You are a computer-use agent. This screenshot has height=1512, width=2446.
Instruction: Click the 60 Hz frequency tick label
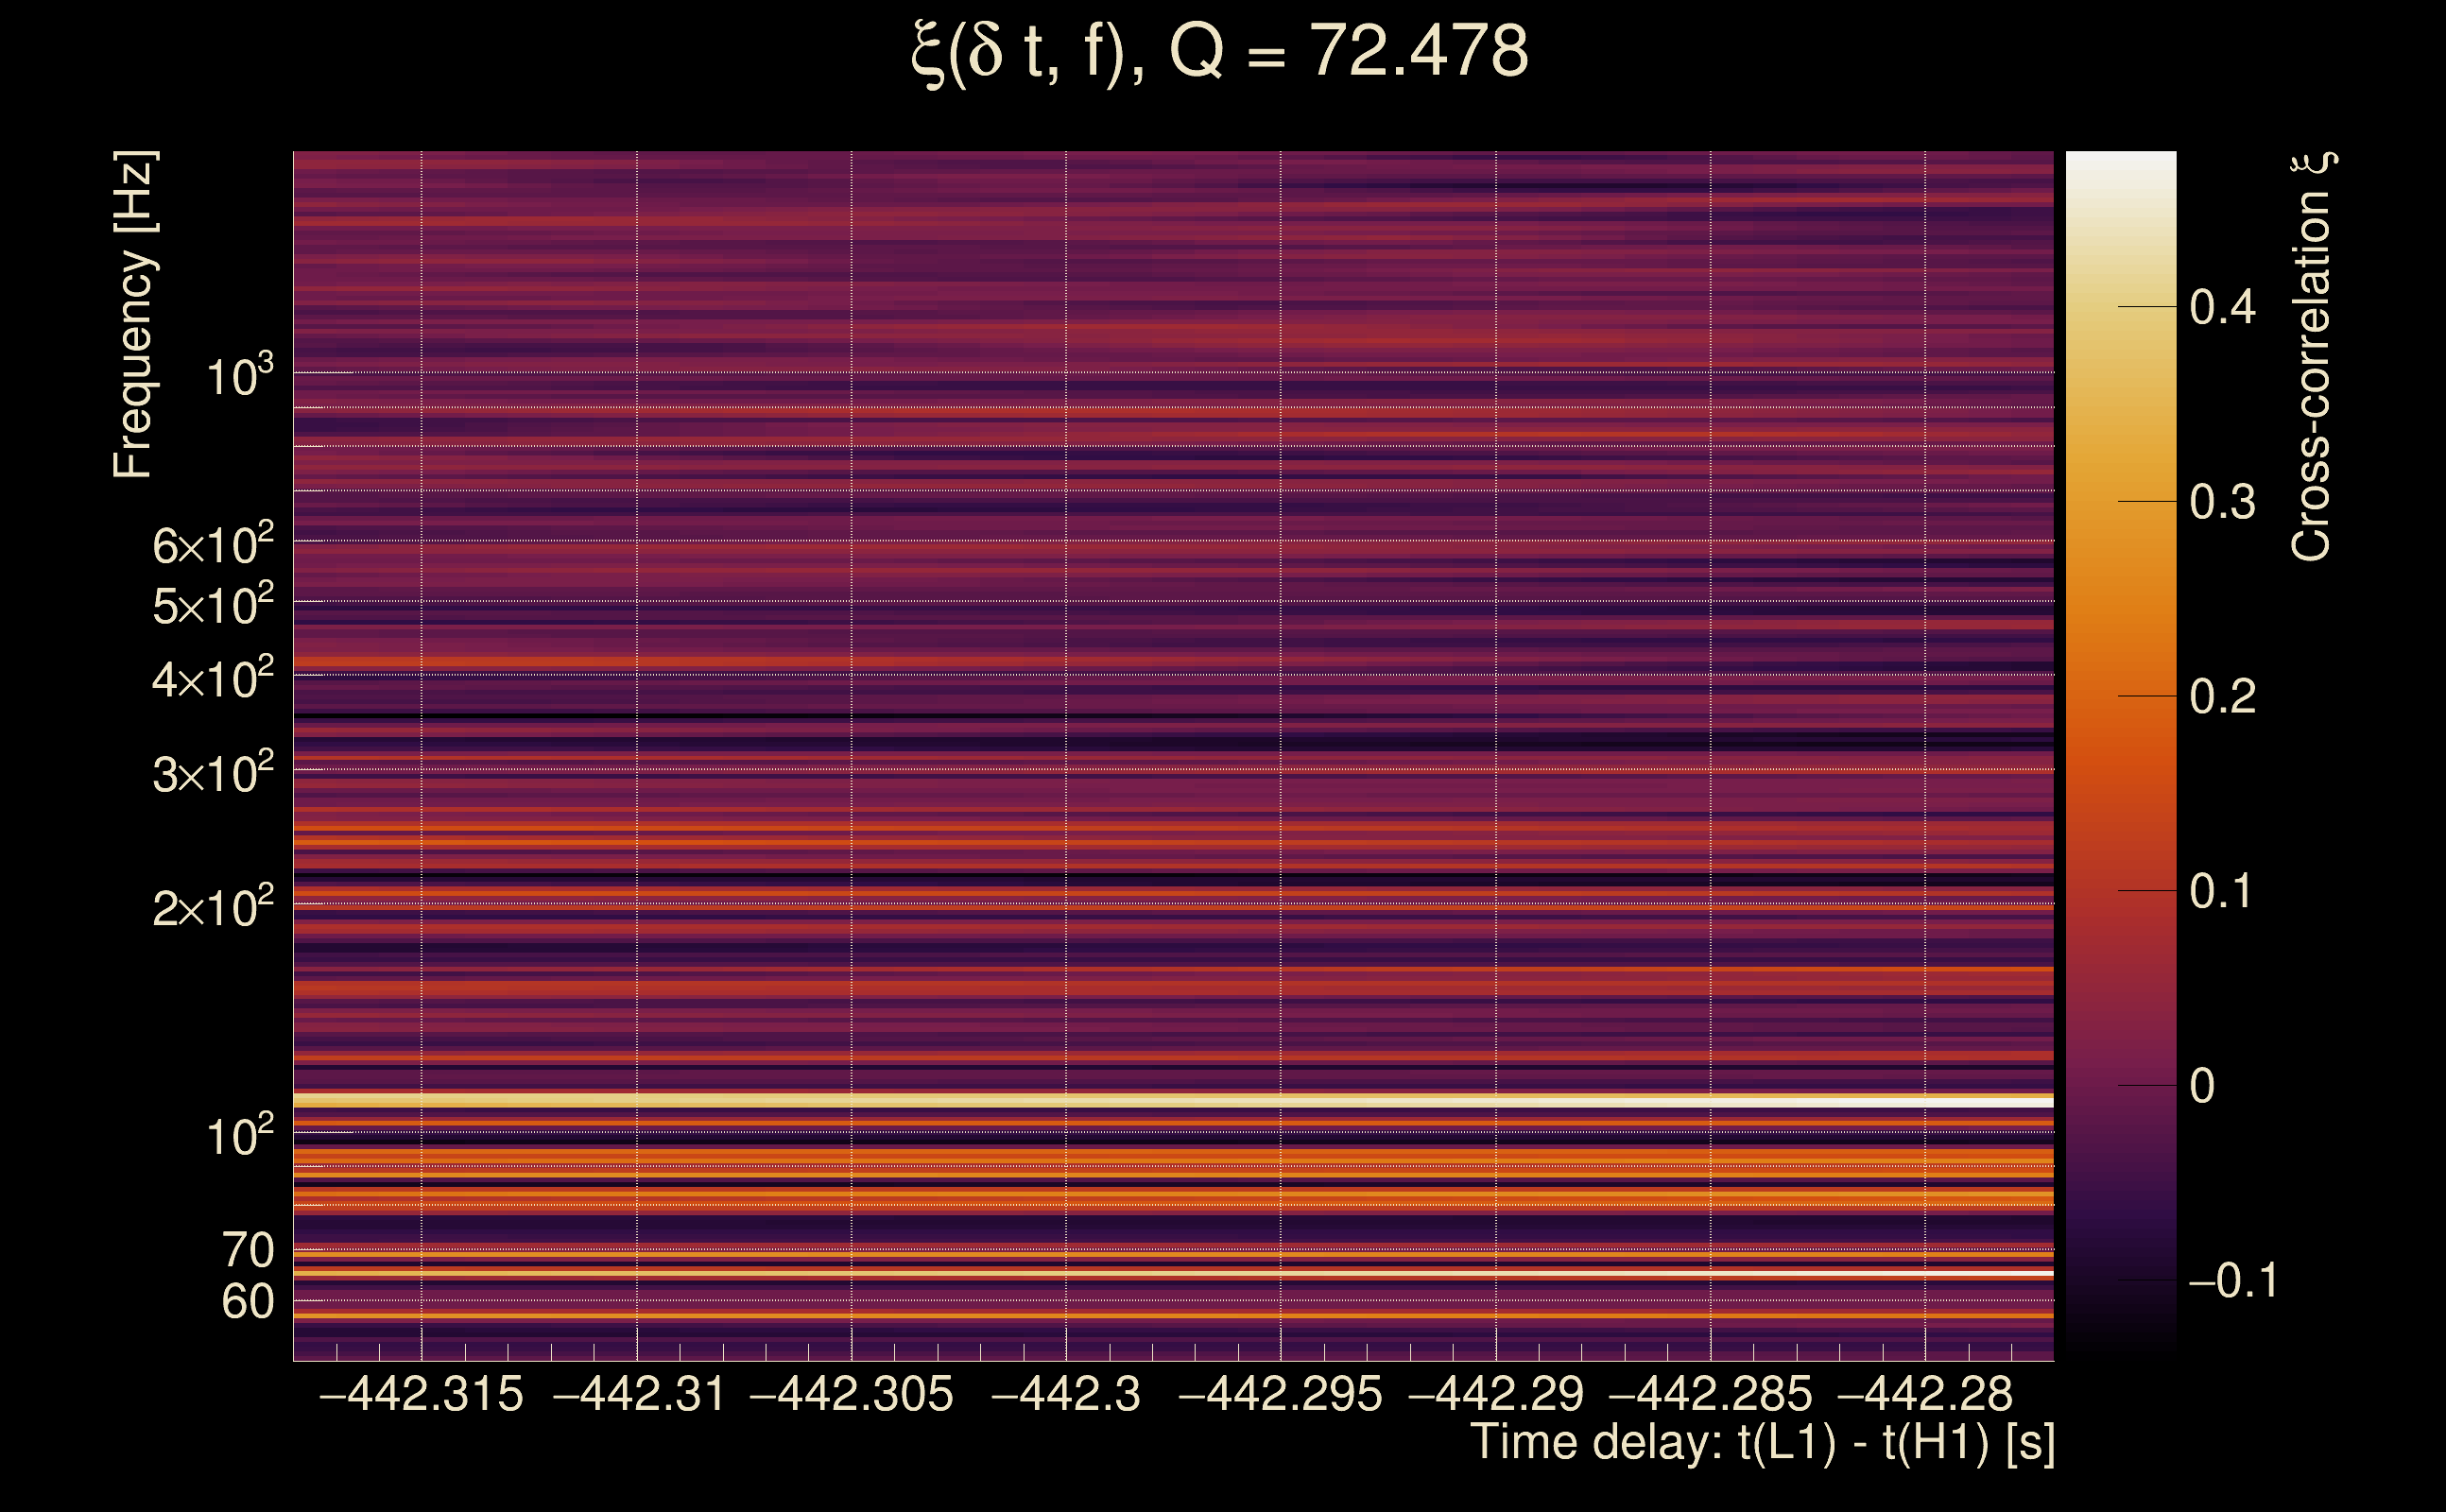coord(247,1302)
